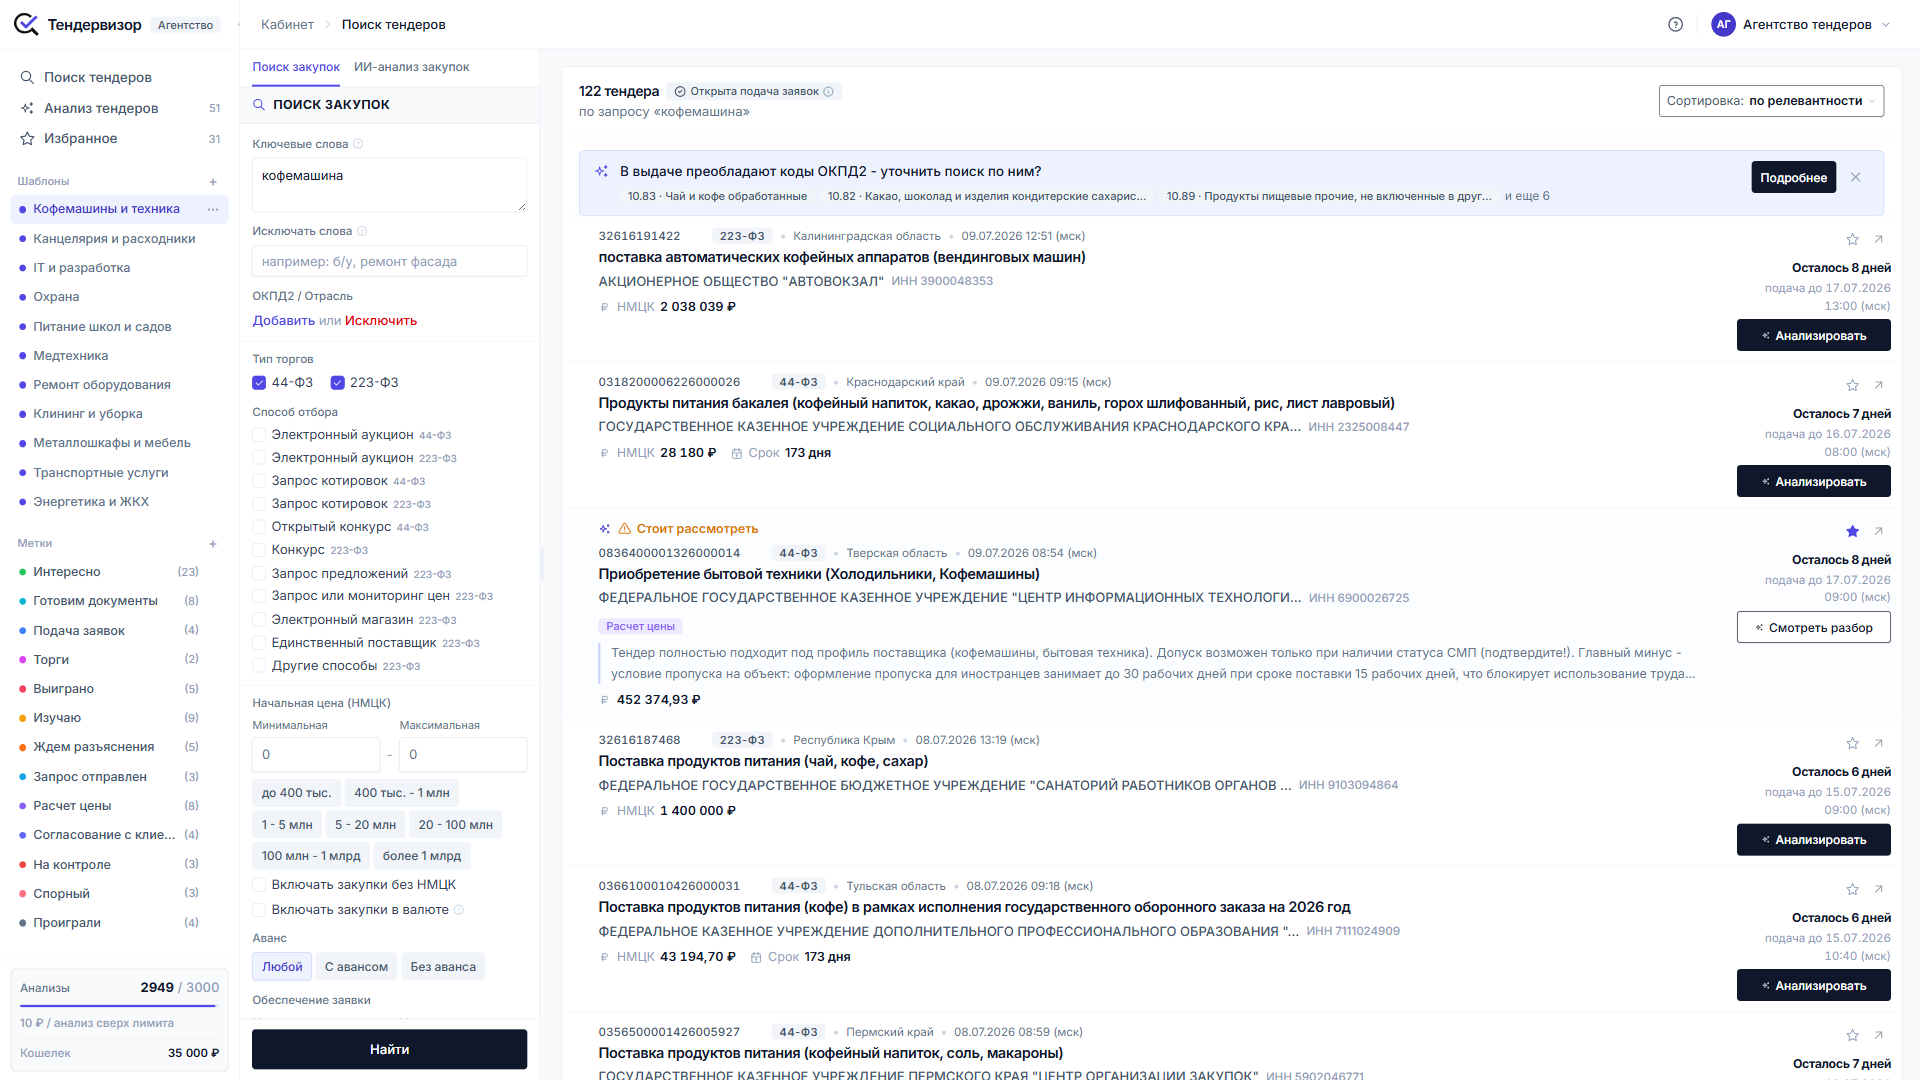Select С авансом option

pos(356,967)
